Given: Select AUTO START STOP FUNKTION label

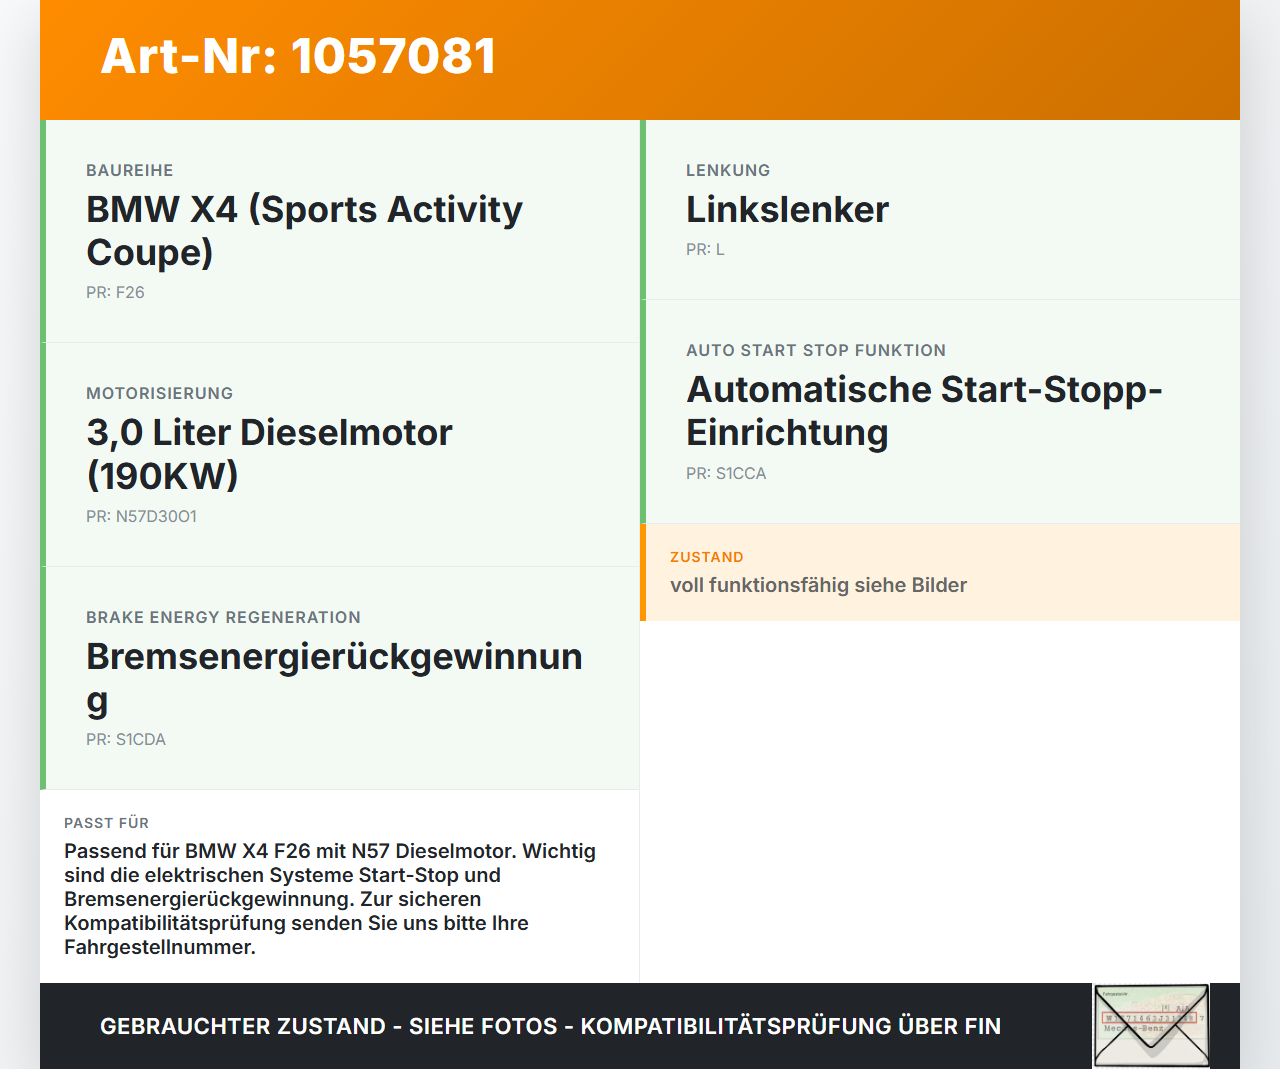Looking at the screenshot, I should (816, 350).
